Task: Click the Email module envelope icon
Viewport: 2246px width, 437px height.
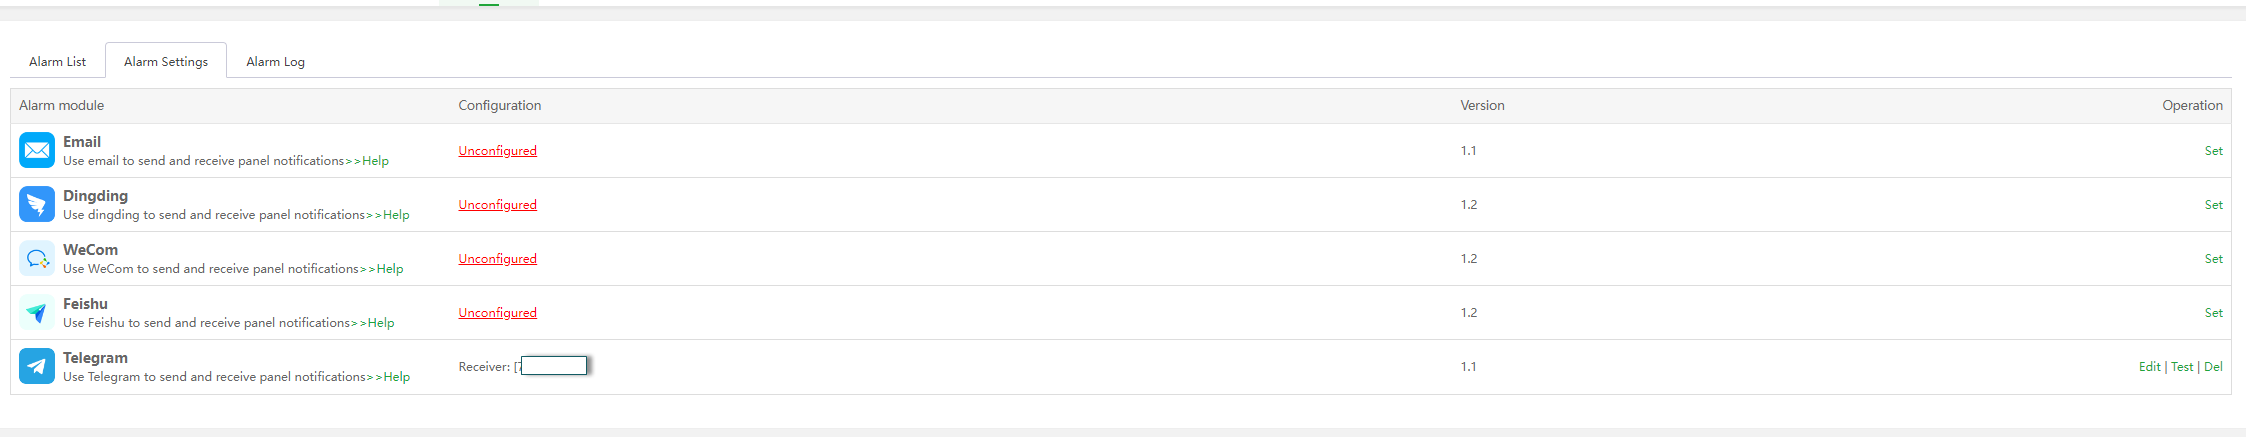Action: click(37, 150)
